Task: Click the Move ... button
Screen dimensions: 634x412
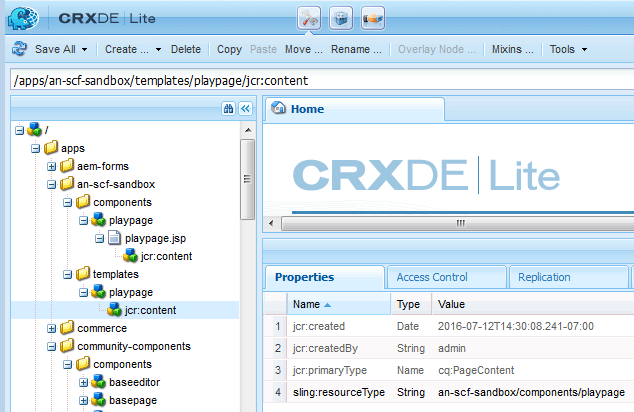Action: pyautogui.click(x=304, y=49)
